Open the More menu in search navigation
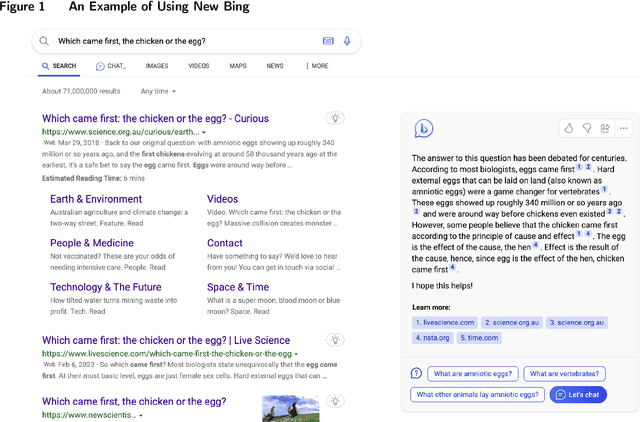Viewport: 640px width, 422px height. point(316,66)
